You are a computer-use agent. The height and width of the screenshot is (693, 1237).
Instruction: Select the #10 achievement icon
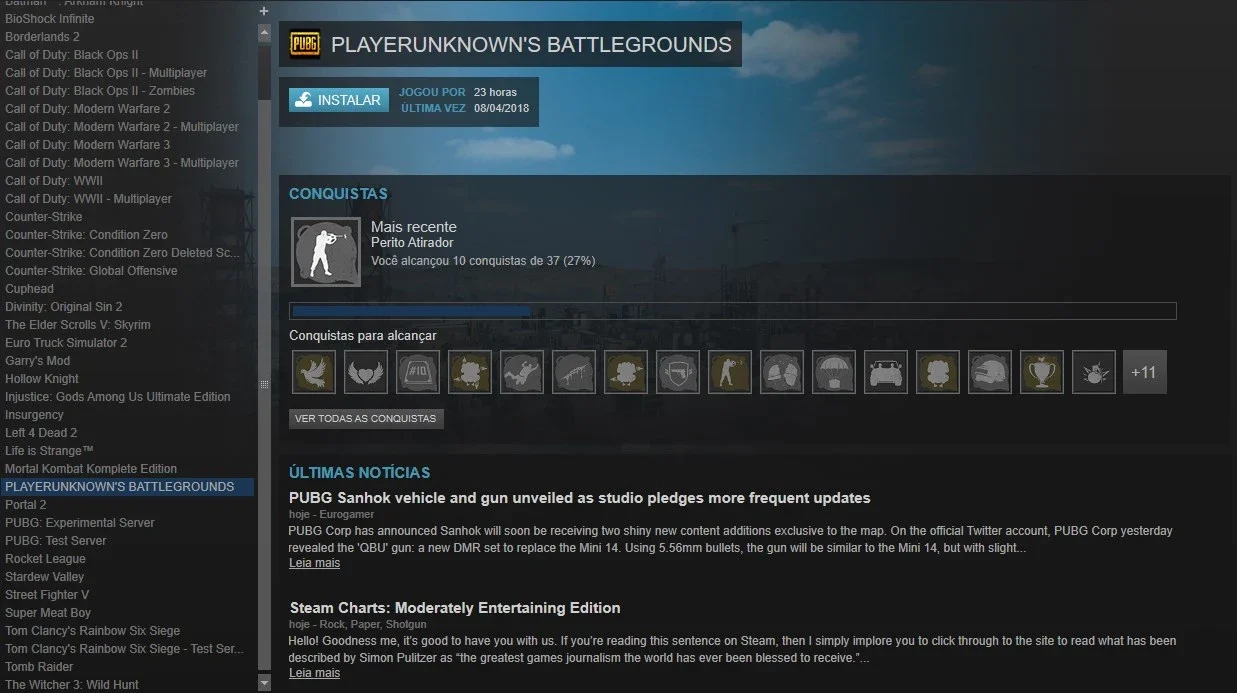pos(418,372)
